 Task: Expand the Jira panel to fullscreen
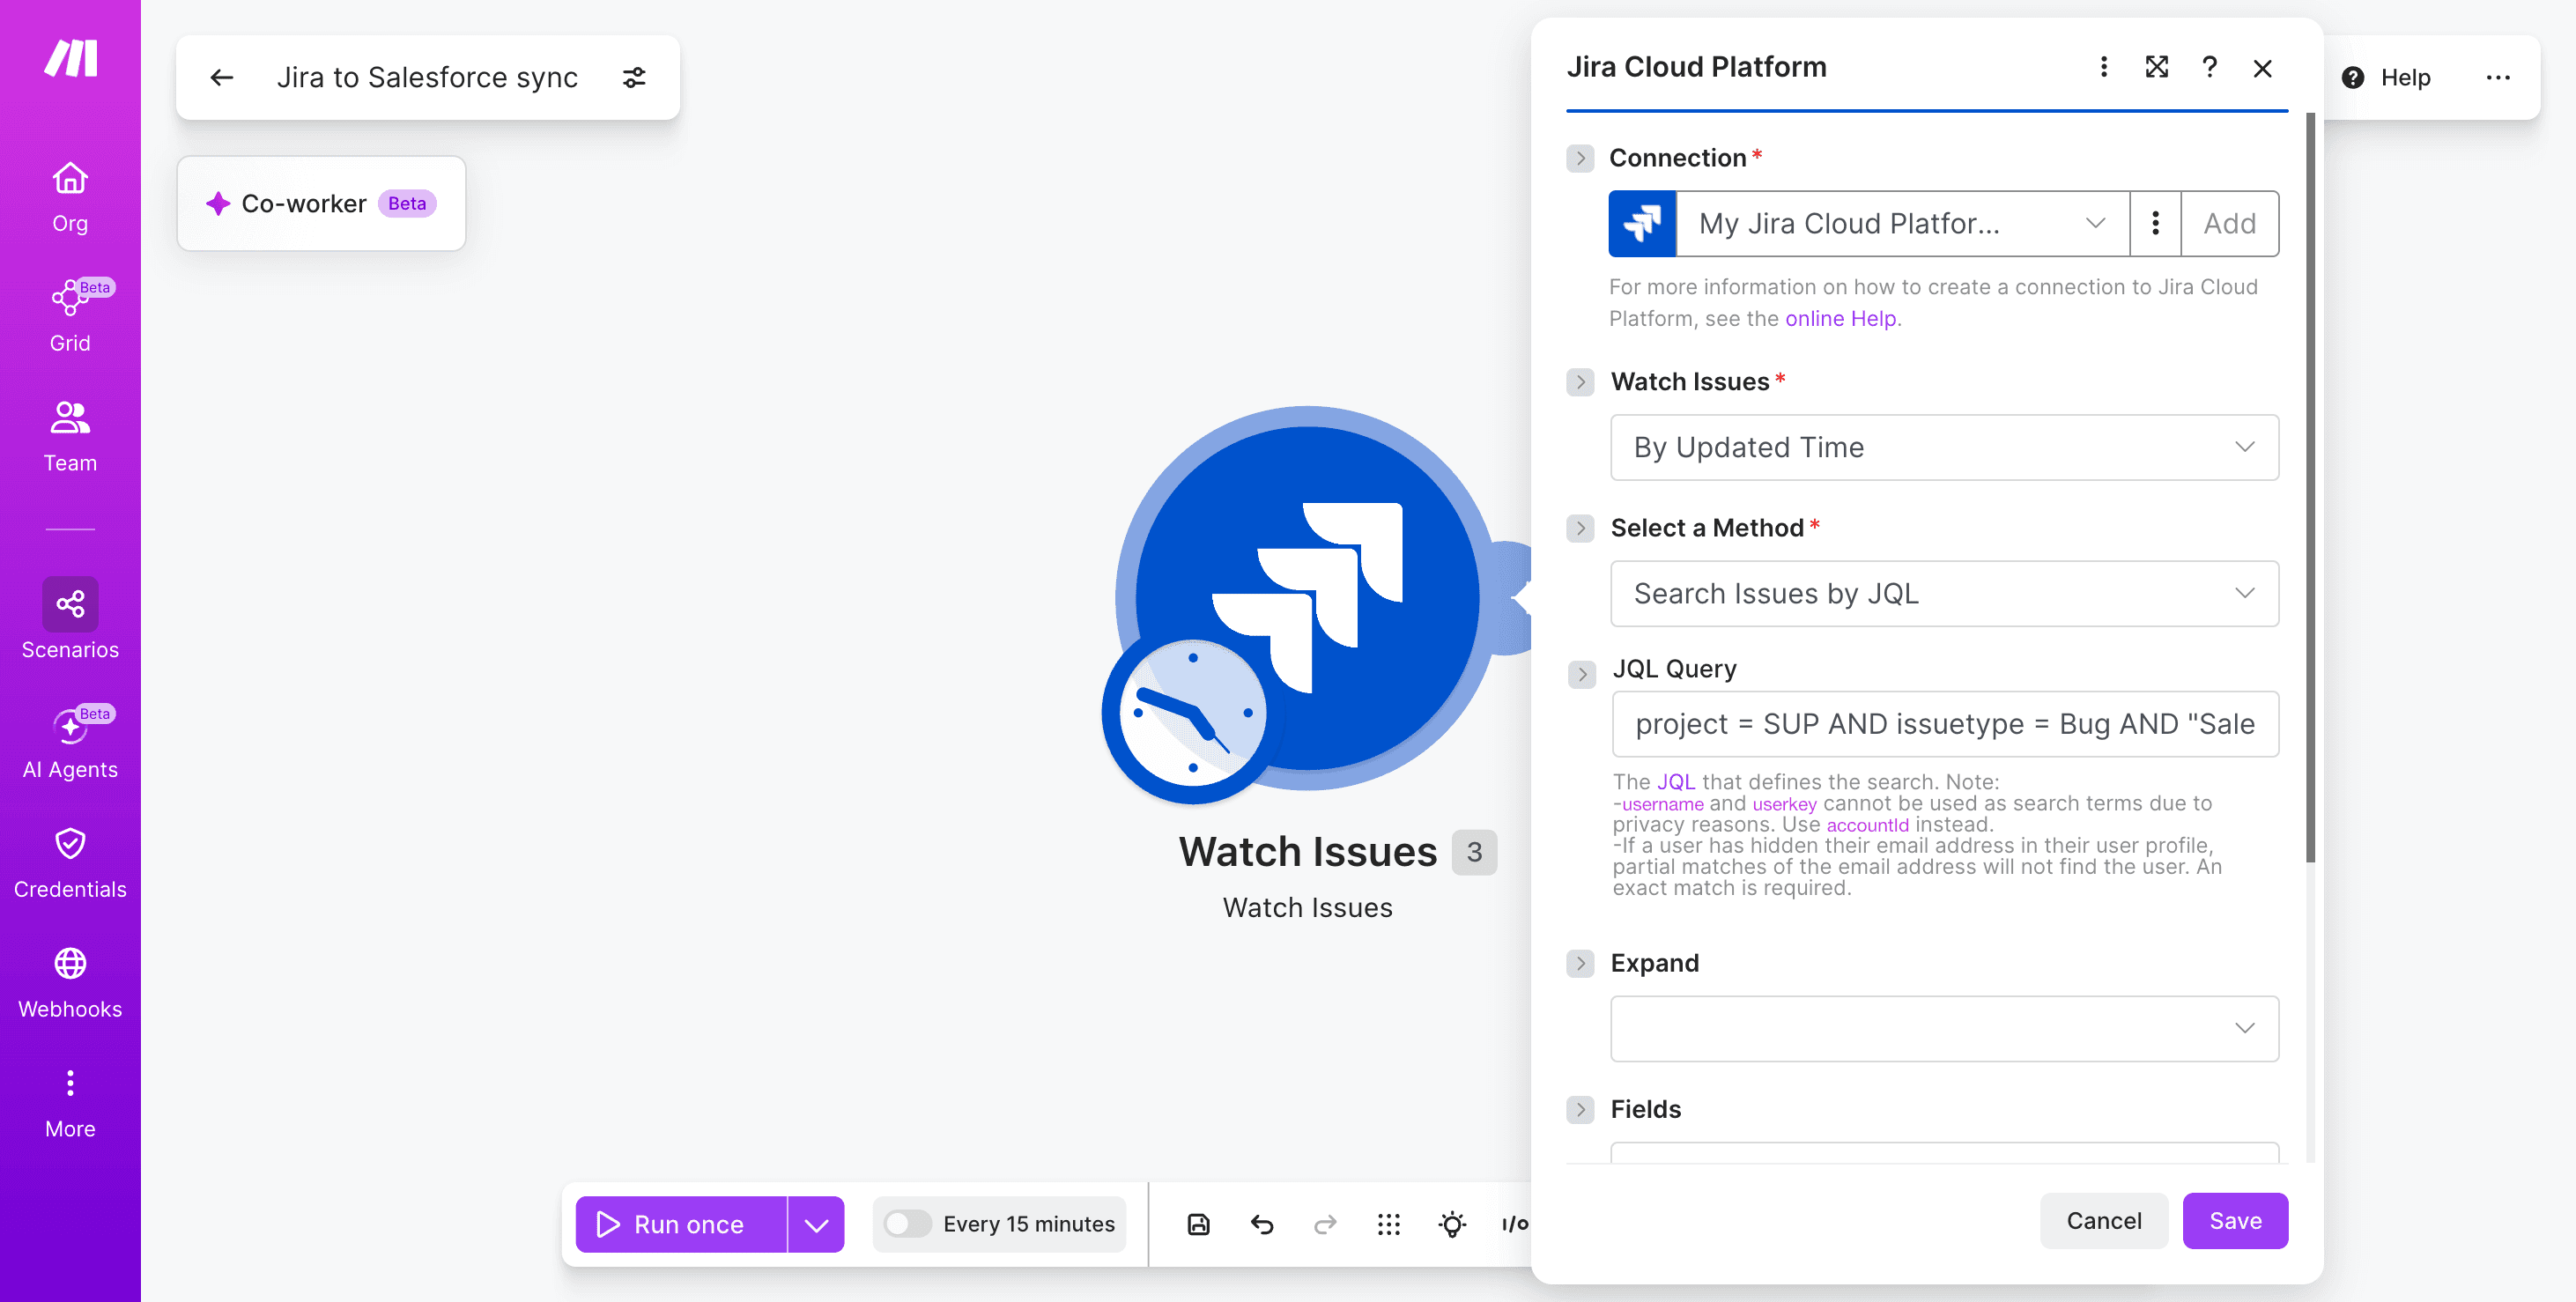(x=2156, y=67)
